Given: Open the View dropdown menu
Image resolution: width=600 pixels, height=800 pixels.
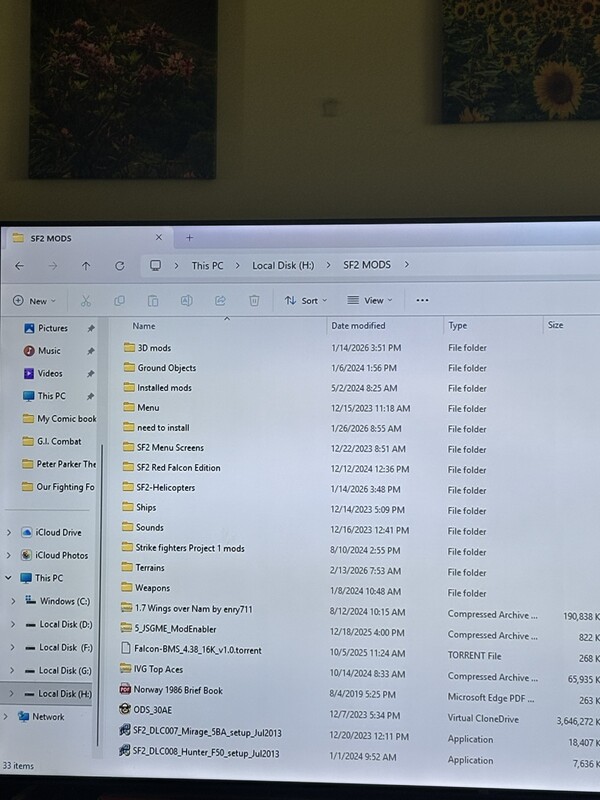Looking at the screenshot, I should (370, 300).
